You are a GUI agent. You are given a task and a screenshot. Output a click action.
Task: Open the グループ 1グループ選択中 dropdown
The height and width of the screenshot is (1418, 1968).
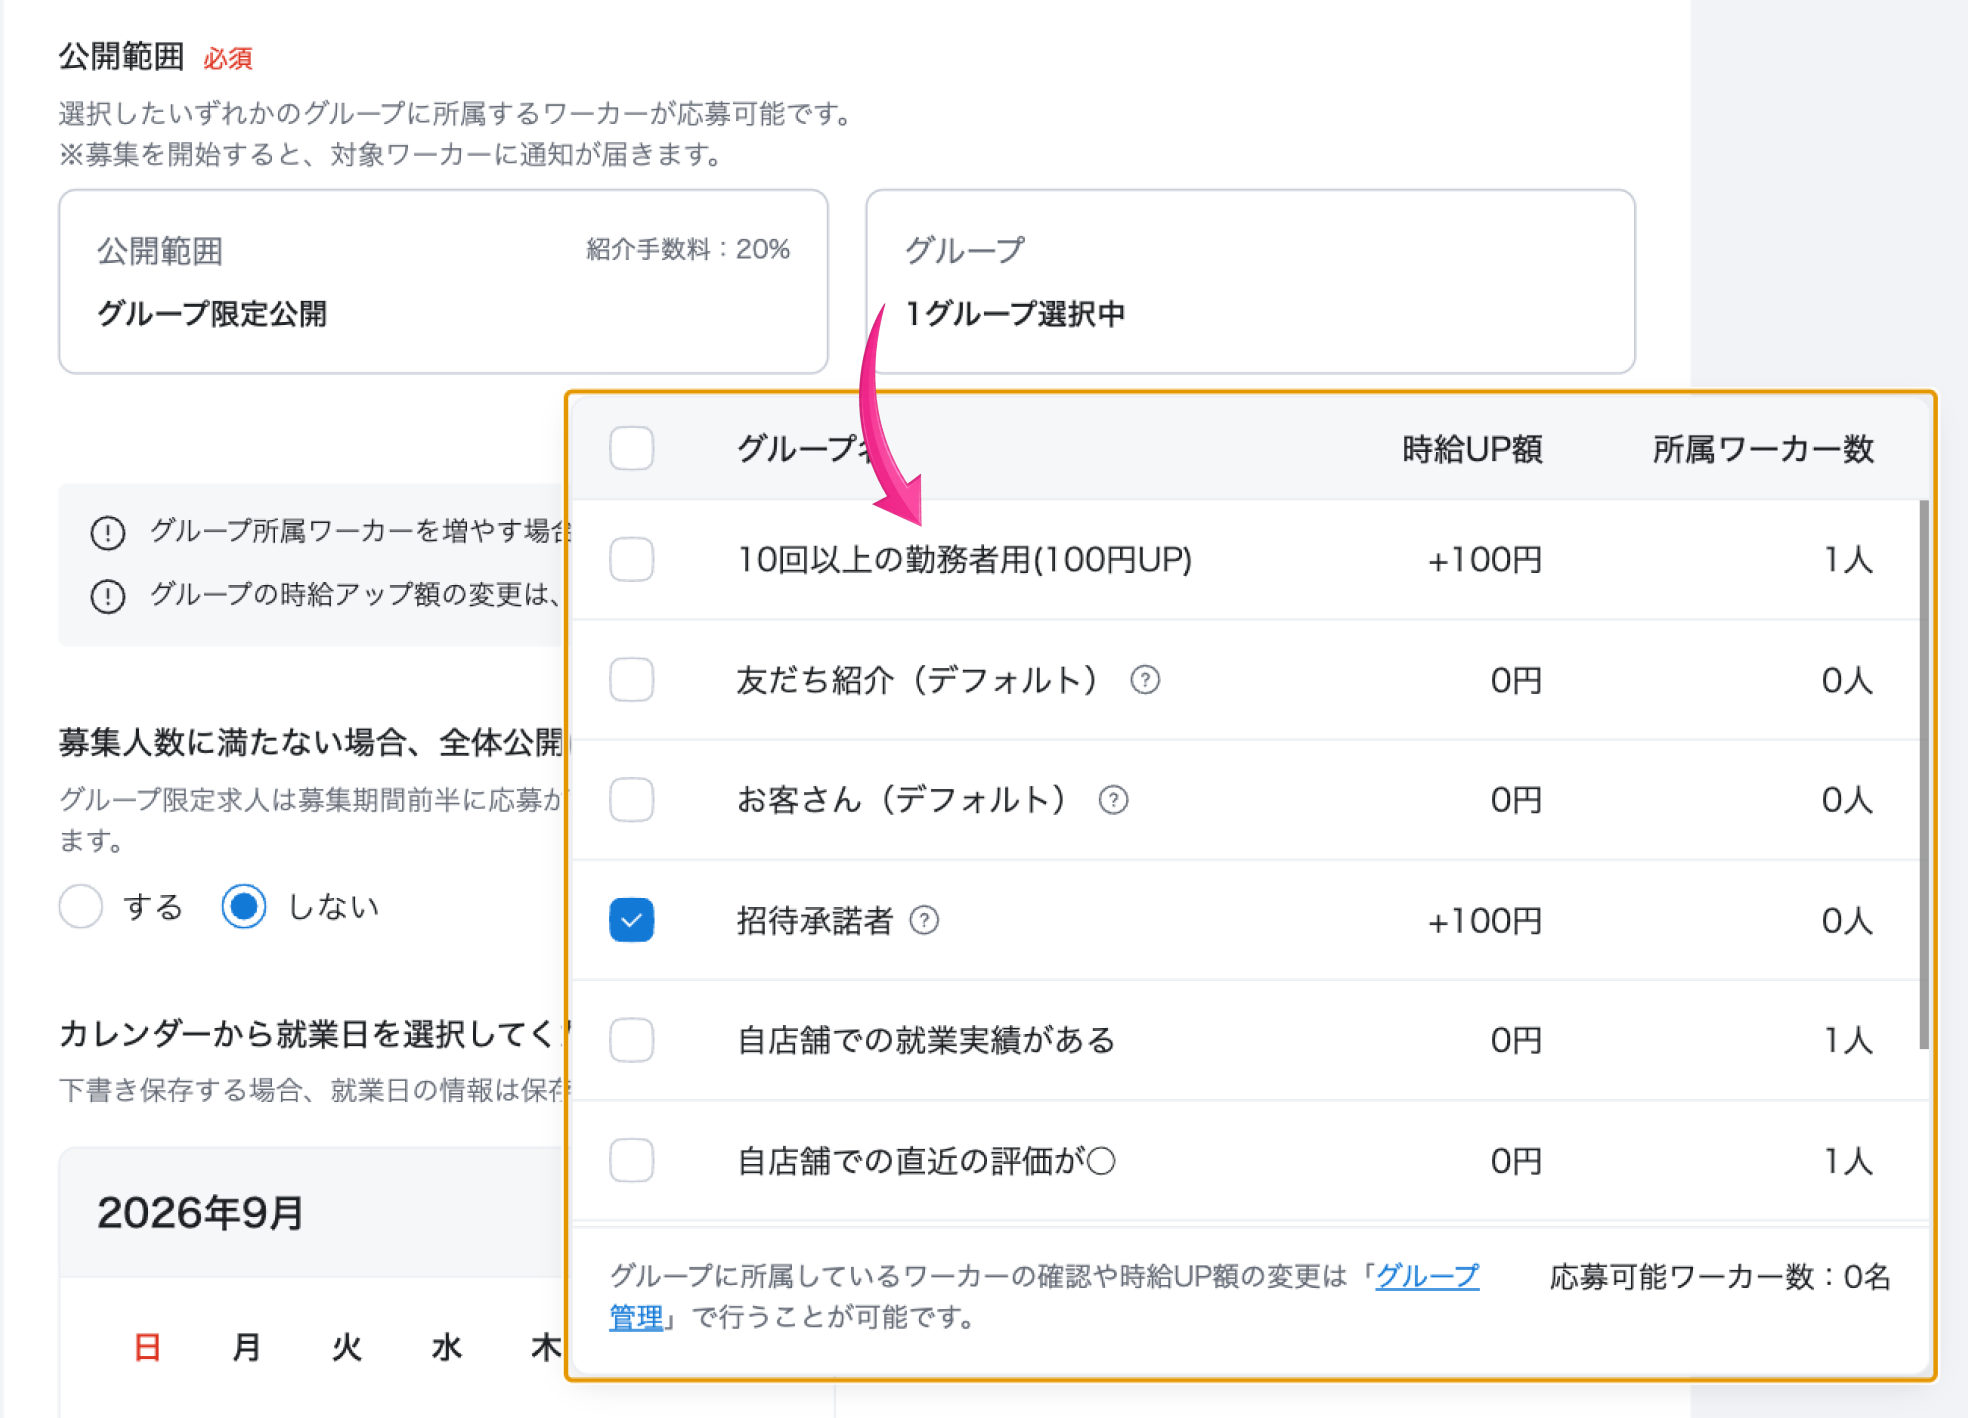tap(1250, 282)
